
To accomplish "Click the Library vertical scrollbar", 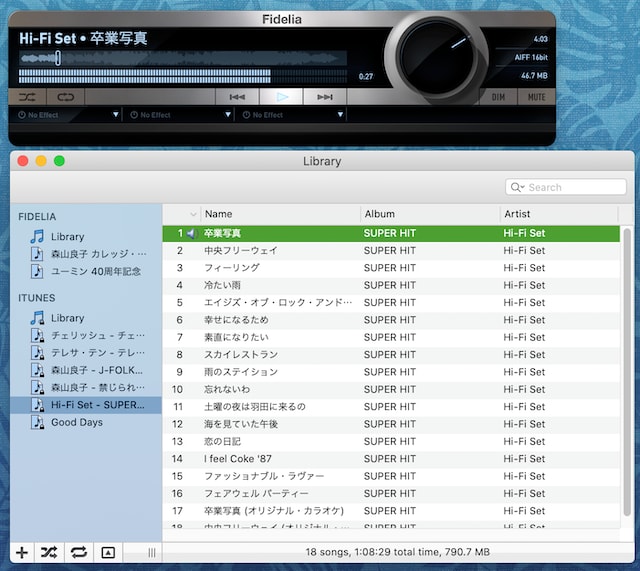I will coord(627,371).
